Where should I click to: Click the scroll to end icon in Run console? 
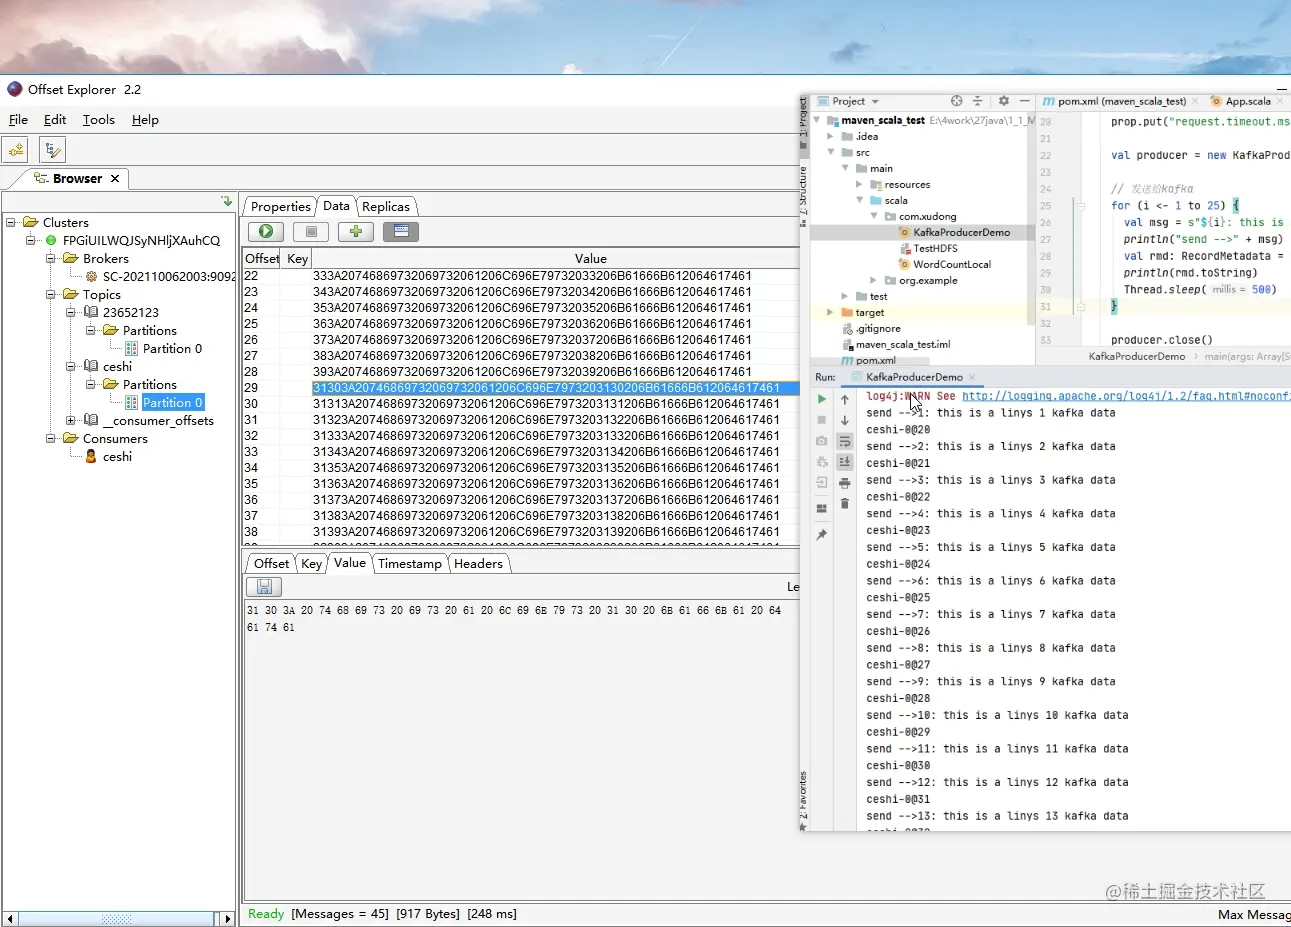coord(845,462)
